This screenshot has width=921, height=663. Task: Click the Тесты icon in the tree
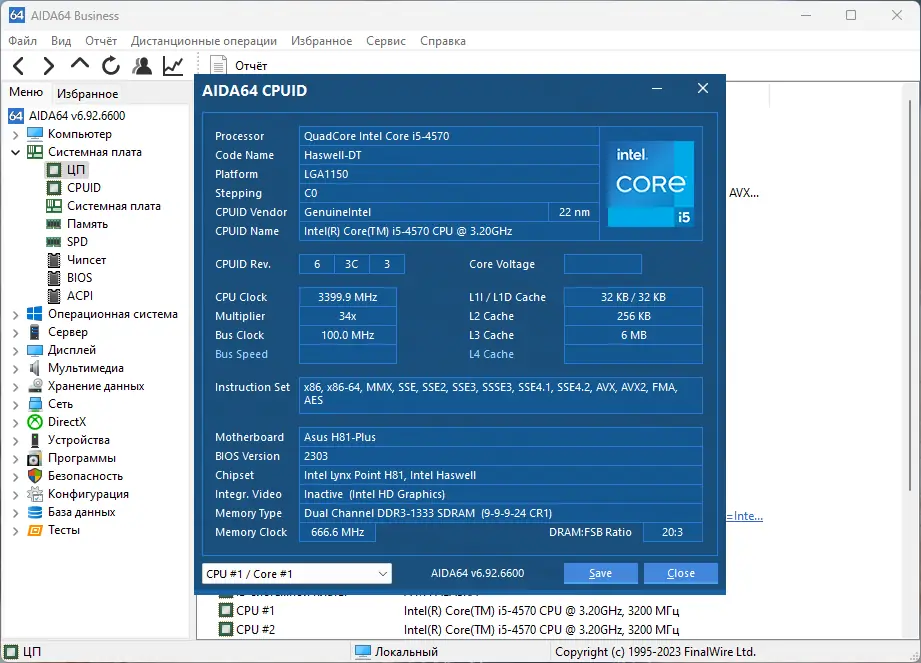35,530
